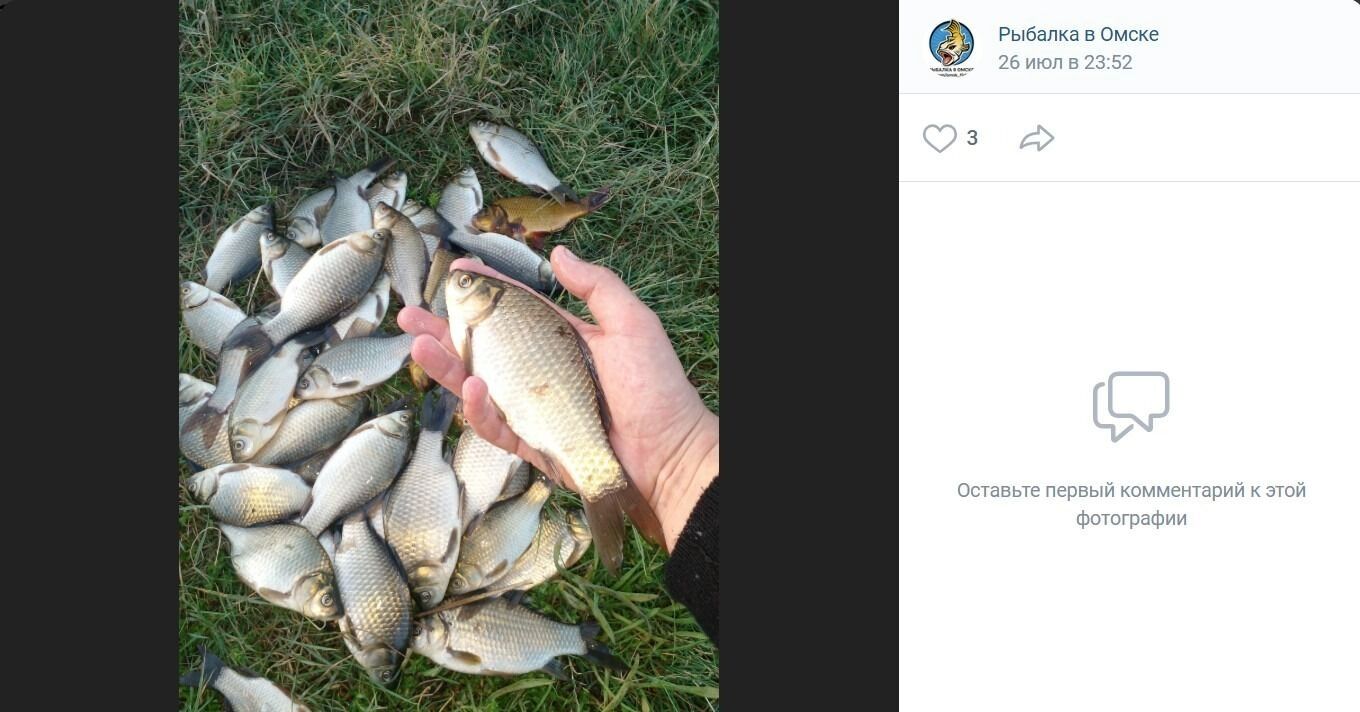Click the Рыбалка в Омске group avatar
Screen dimensions: 1360x712
[x=951, y=47]
